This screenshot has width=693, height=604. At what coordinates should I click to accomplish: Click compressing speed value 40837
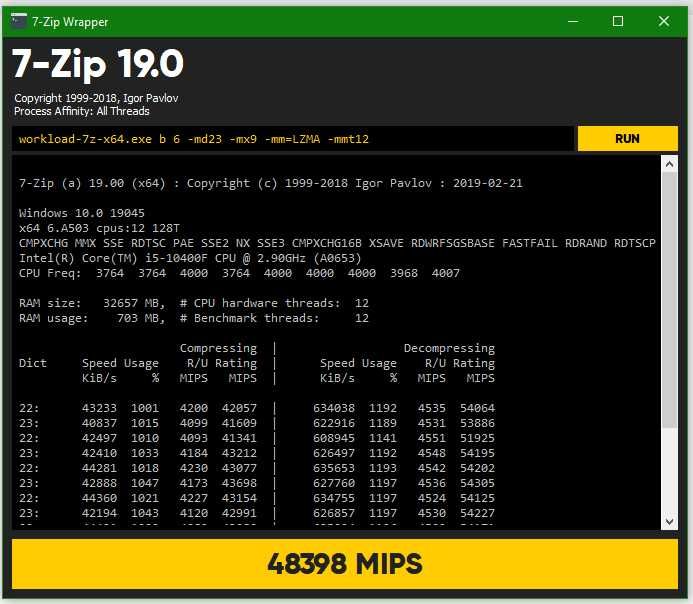[x=99, y=423]
